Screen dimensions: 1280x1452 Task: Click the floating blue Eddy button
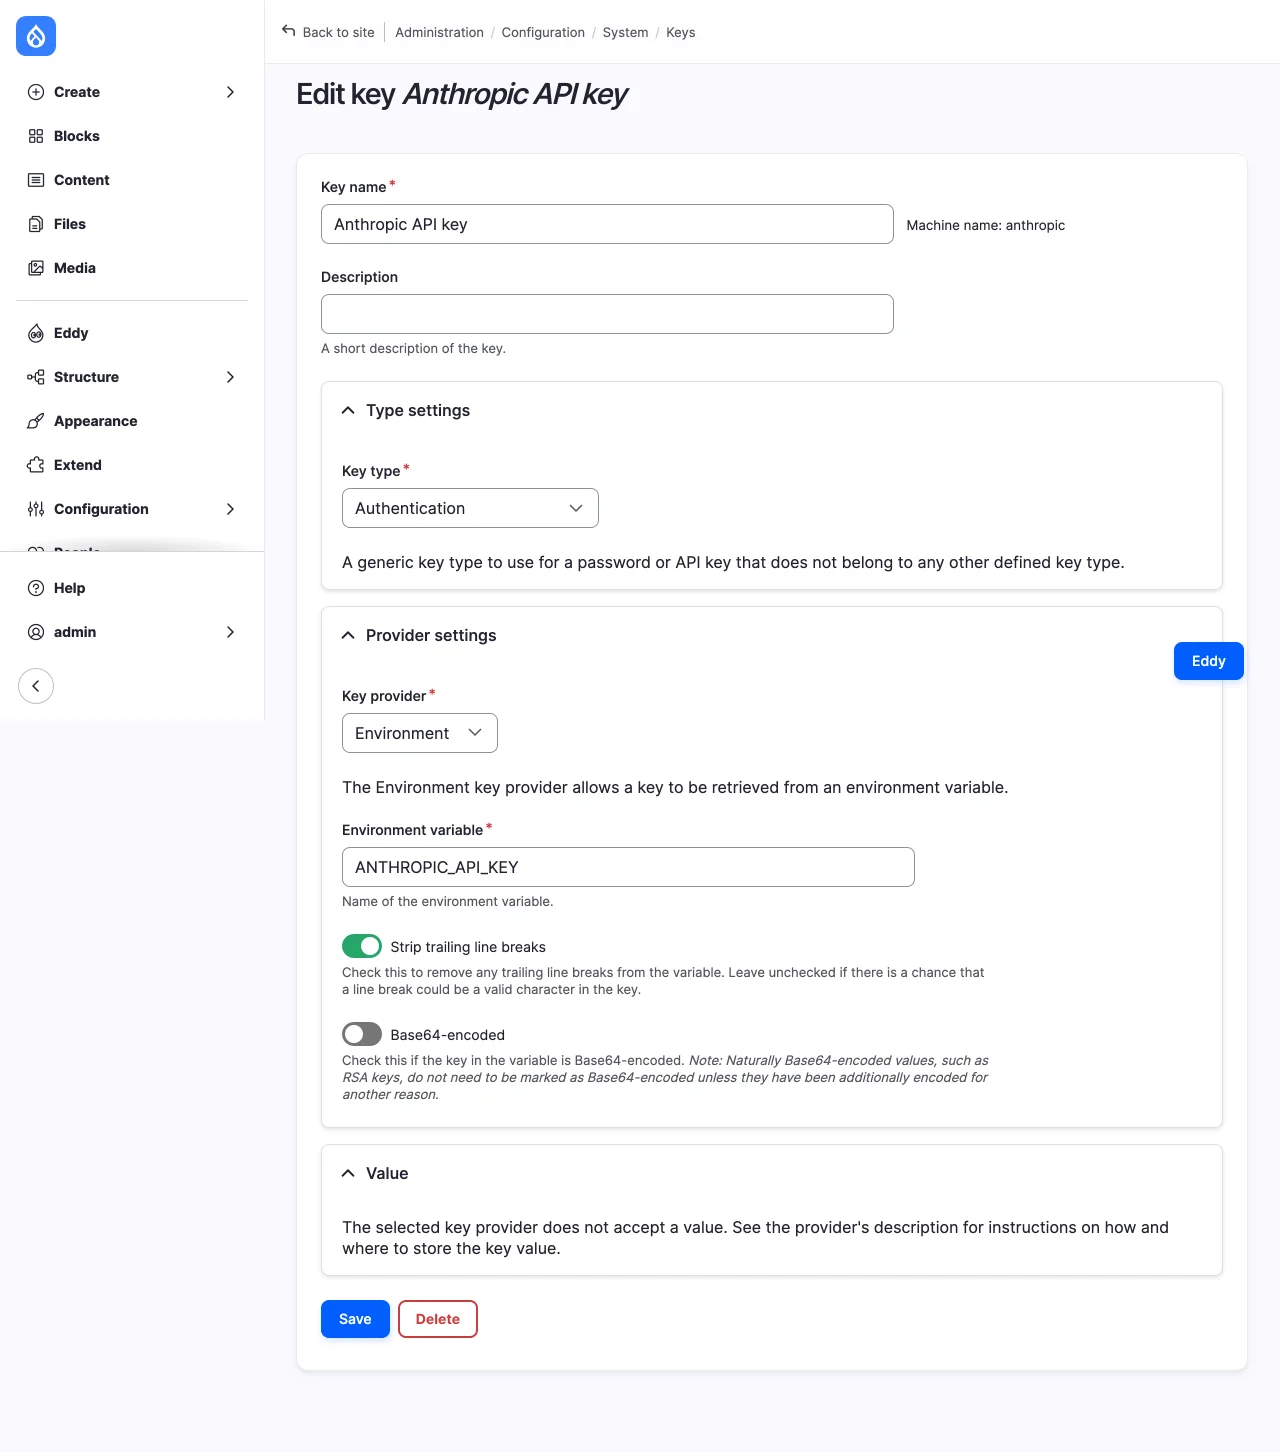pyautogui.click(x=1209, y=661)
